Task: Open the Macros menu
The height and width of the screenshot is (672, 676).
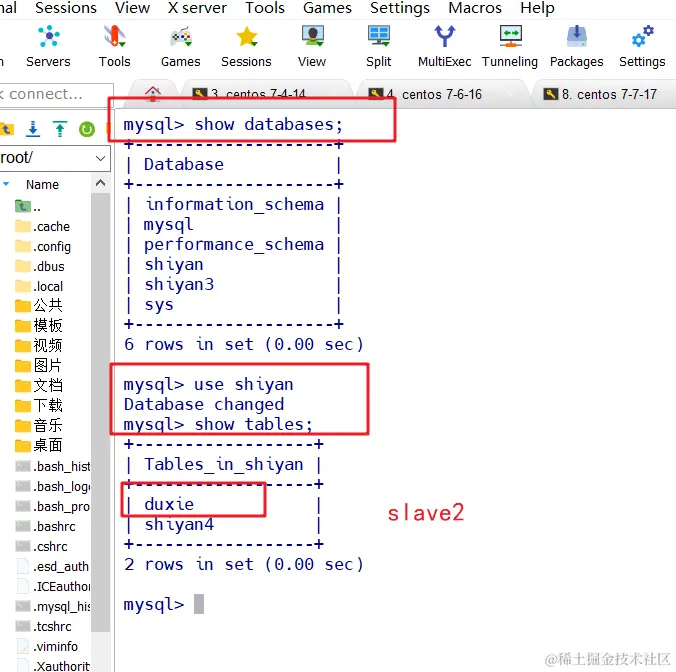Action: point(475,8)
